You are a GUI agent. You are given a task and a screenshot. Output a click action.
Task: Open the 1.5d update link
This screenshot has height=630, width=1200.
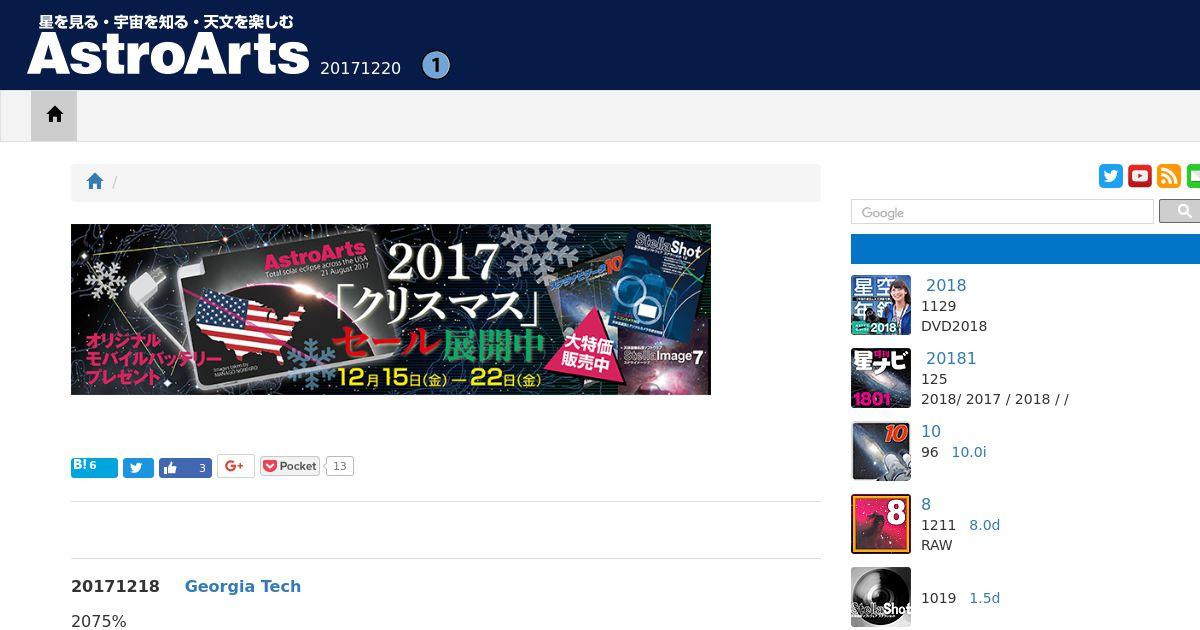(x=985, y=598)
